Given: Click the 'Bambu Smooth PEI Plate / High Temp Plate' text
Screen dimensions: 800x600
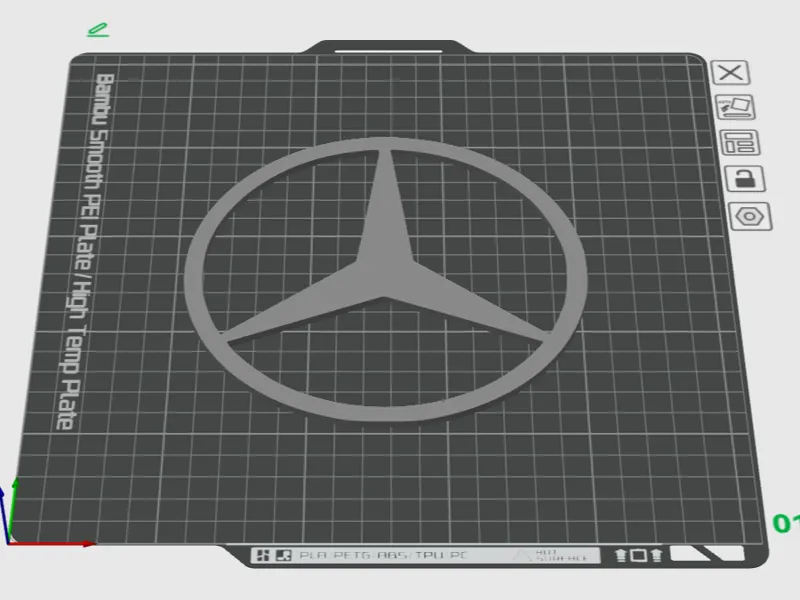Looking at the screenshot, I should point(86,251).
